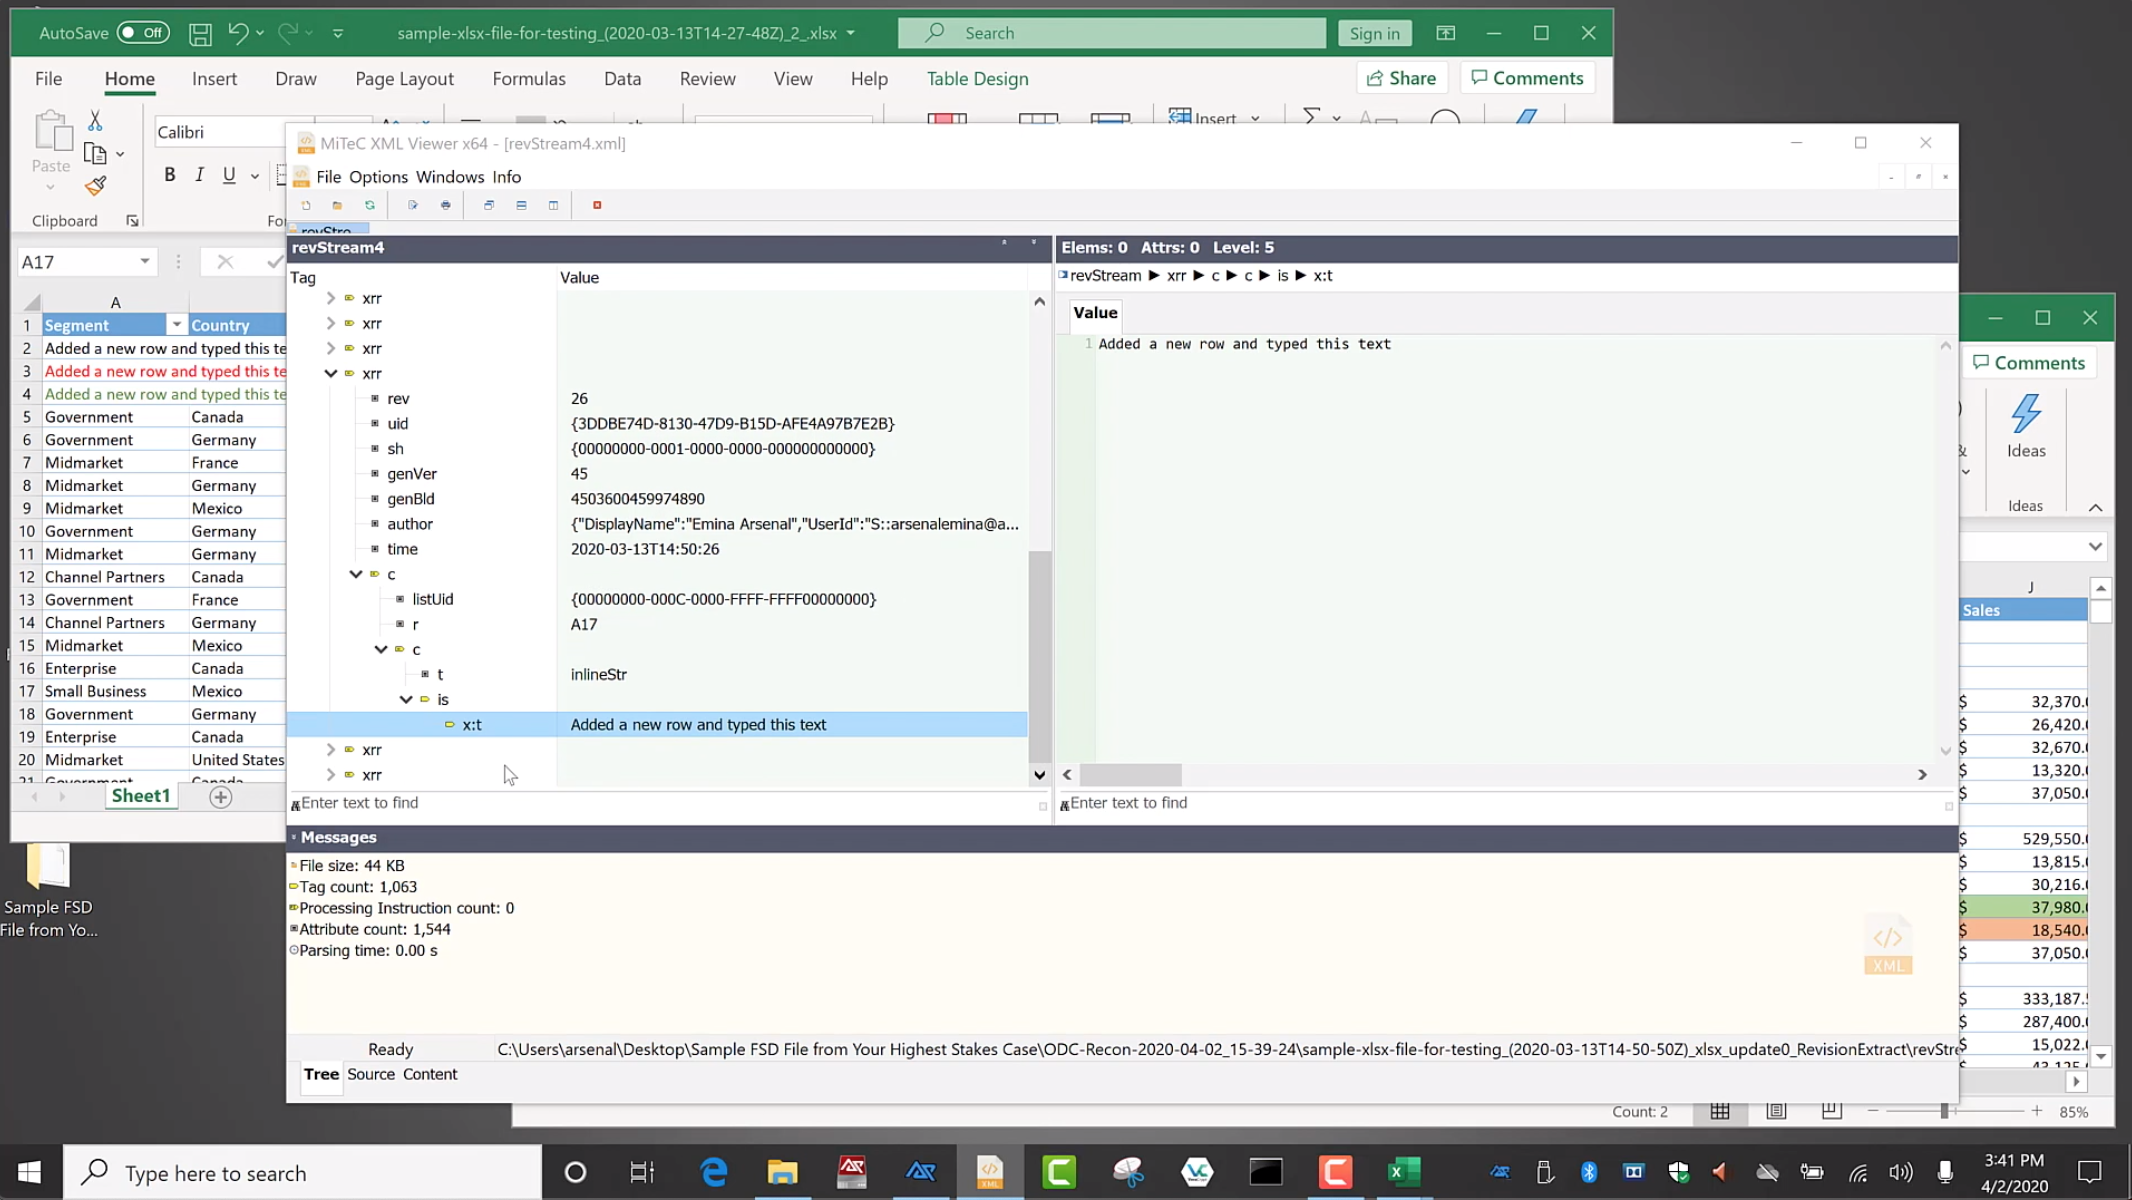
Task: Click the green Refresh icon in XML Viewer
Action: click(369, 205)
